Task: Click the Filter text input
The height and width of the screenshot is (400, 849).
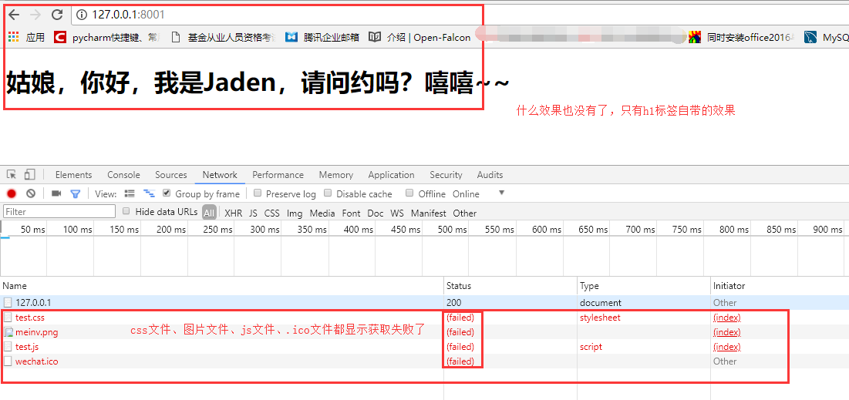Action: 60,212
